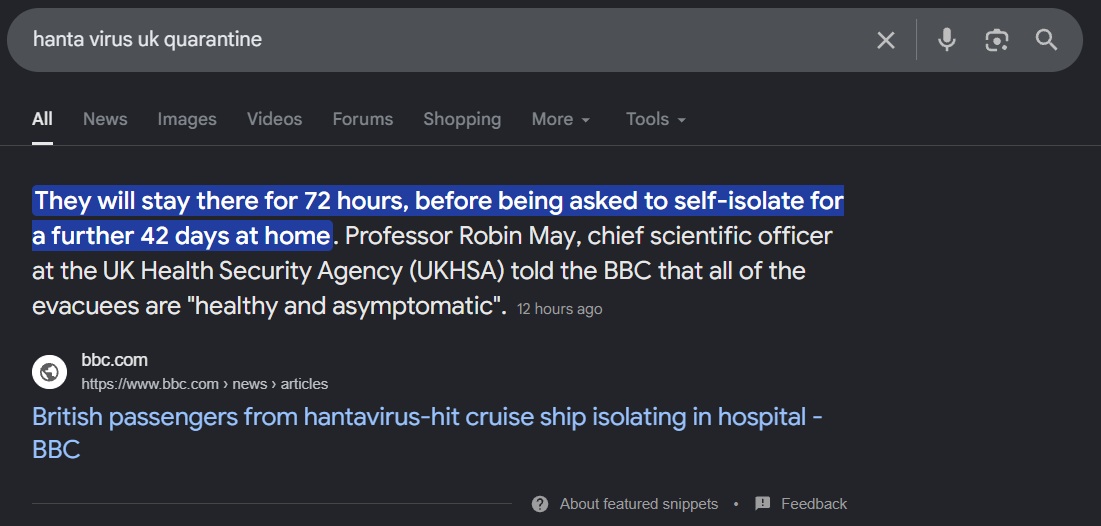
Task: Switch to the Images tab
Action: coord(187,119)
